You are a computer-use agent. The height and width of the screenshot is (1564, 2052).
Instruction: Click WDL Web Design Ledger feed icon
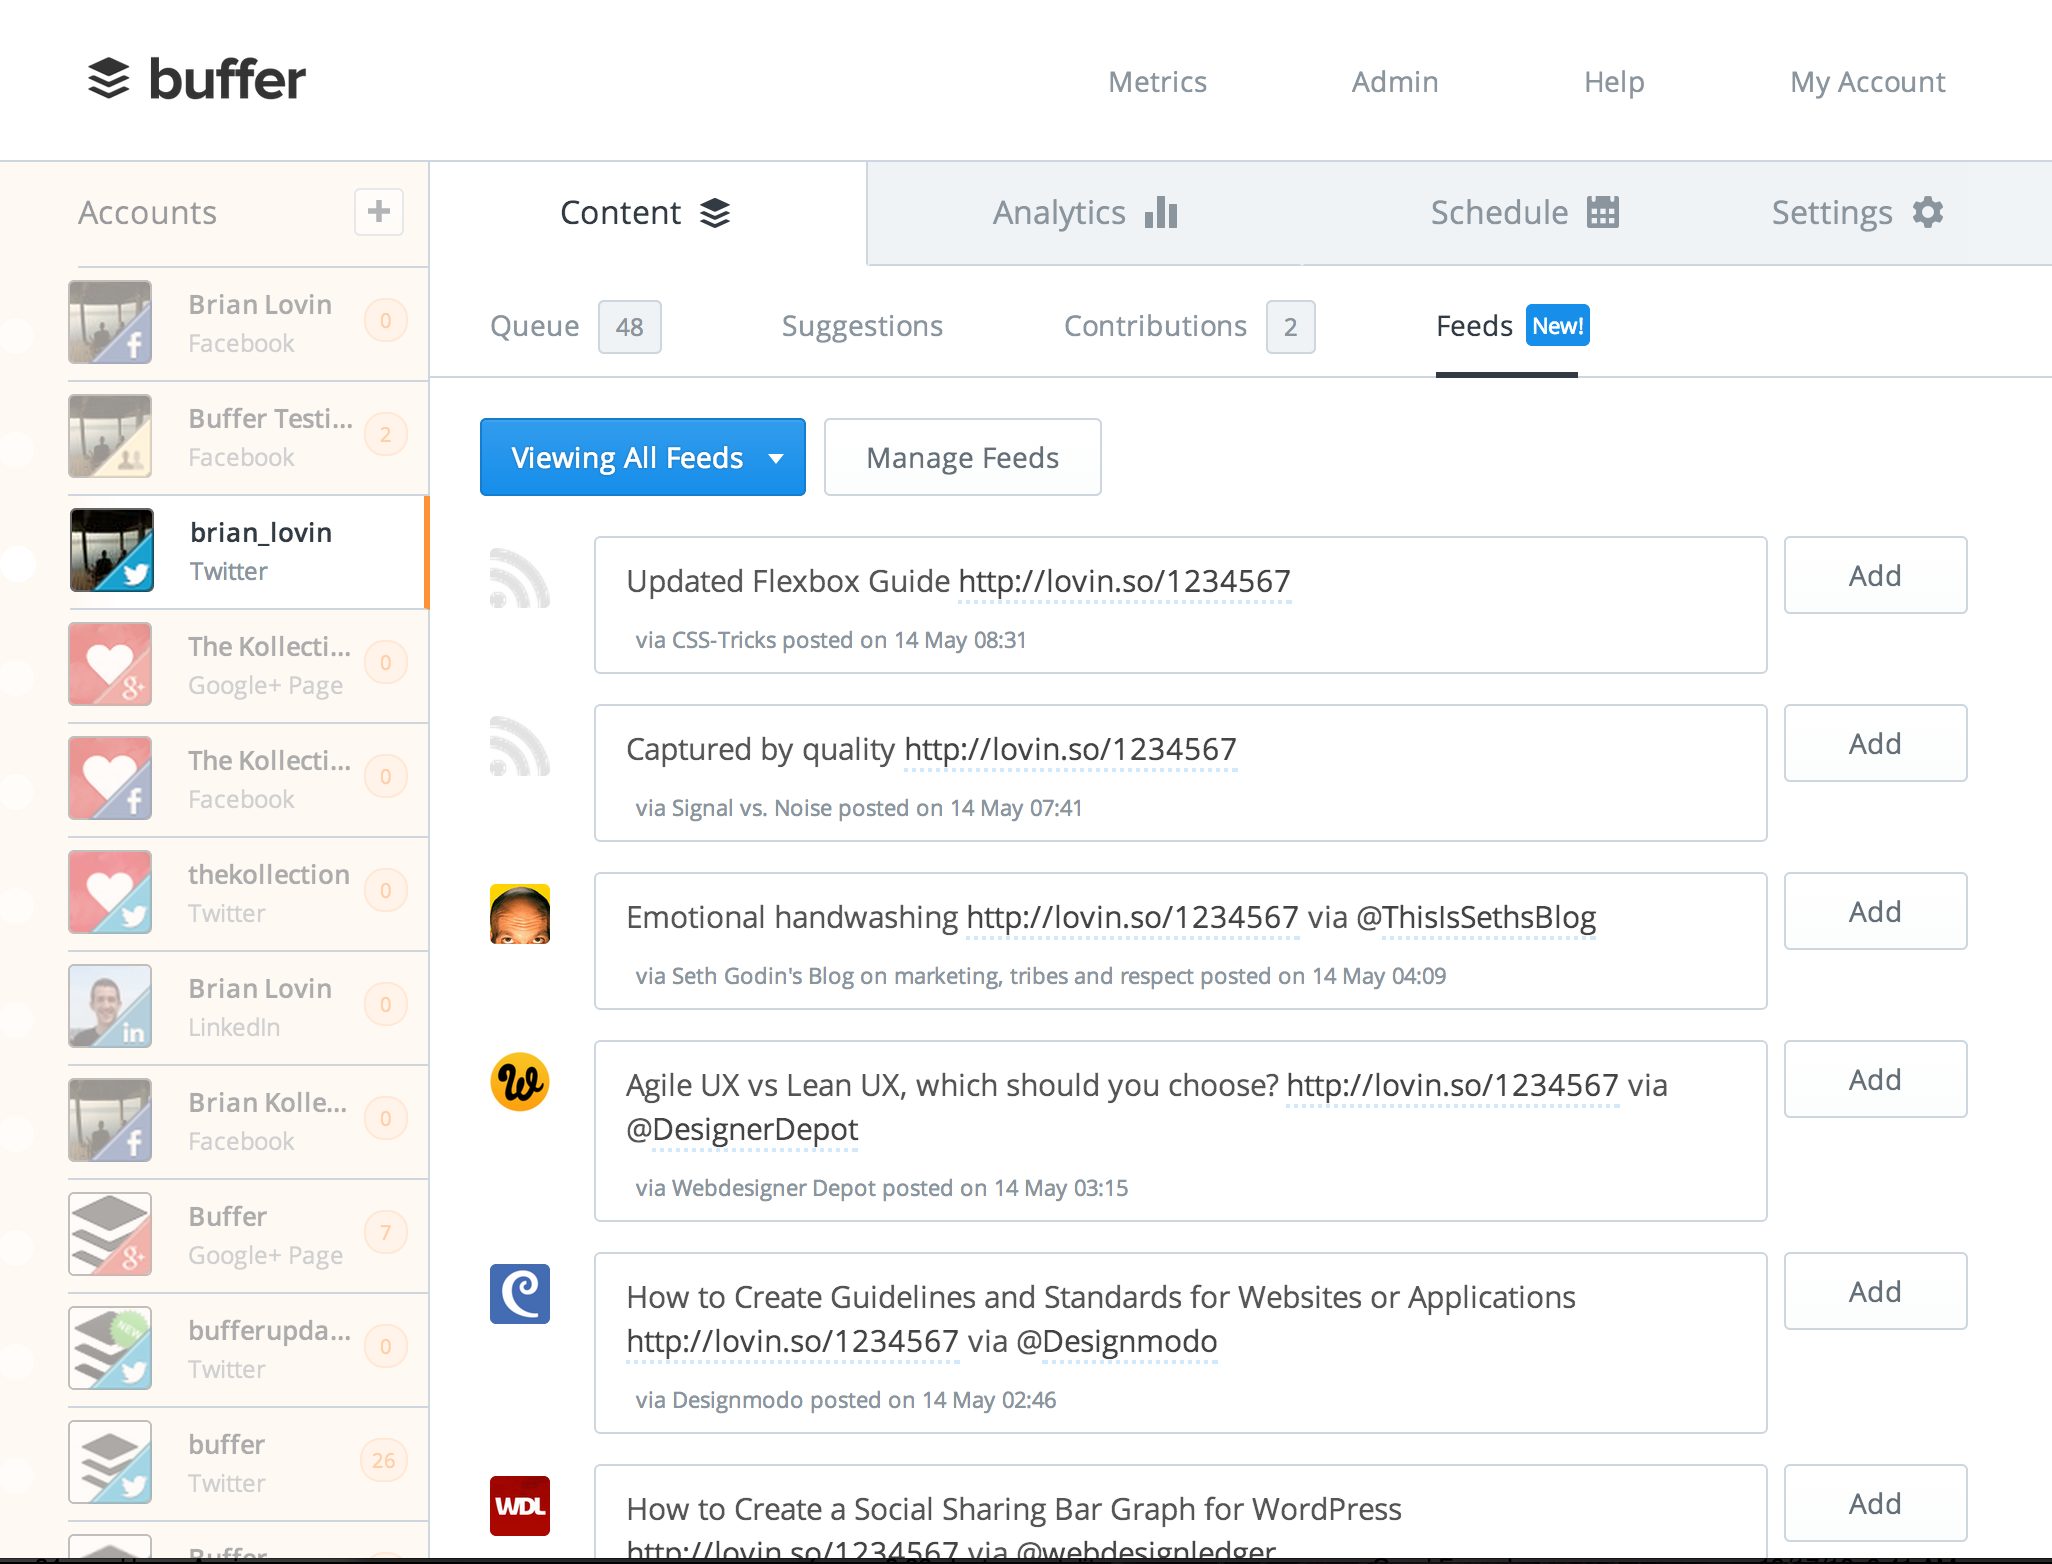[x=519, y=1505]
